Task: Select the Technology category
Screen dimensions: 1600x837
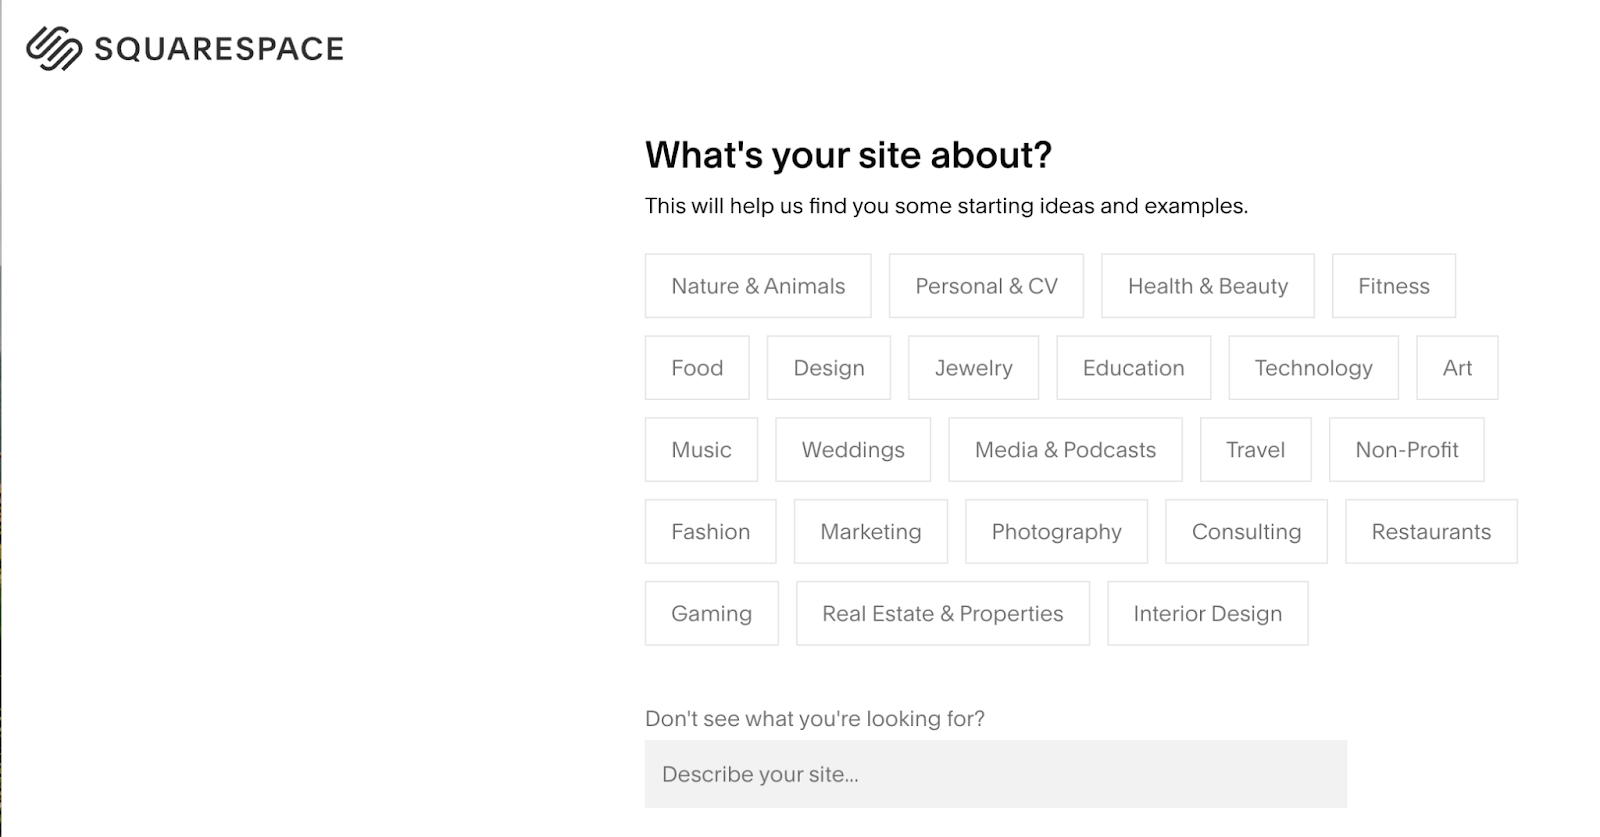Action: 1313,368
